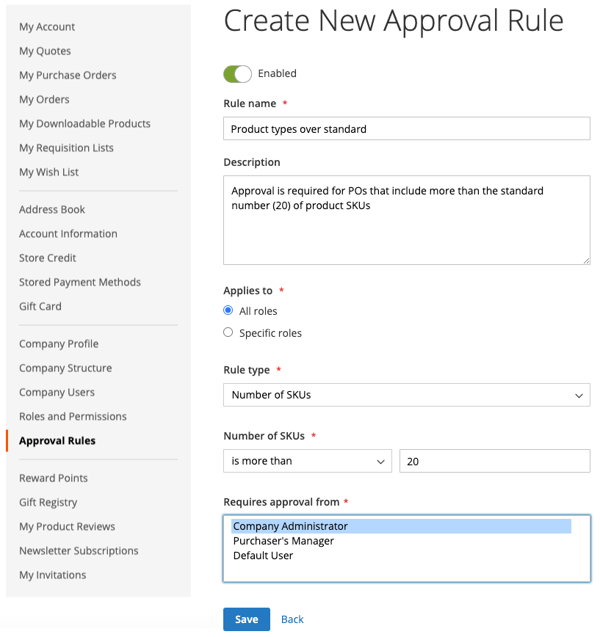Navigate to My Requisition Lists
Screen dimensions: 600x637
tap(66, 148)
